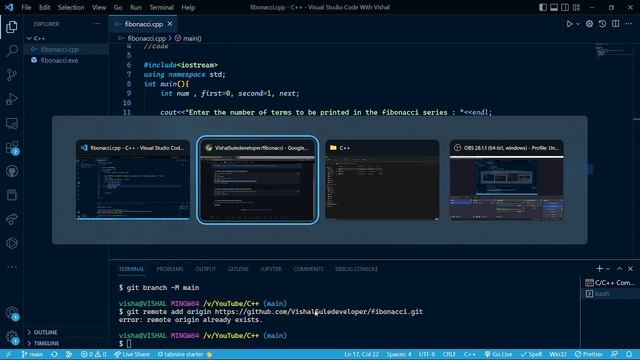The height and width of the screenshot is (360, 640).
Task: Open the Selection menu
Action: (x=71, y=7)
